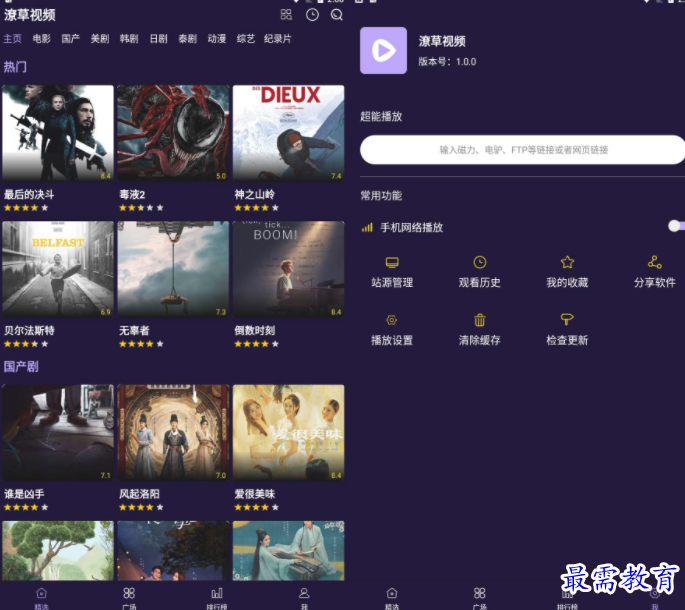Select the 主页 tab
Image resolution: width=685 pixels, height=610 pixels.
point(12,38)
